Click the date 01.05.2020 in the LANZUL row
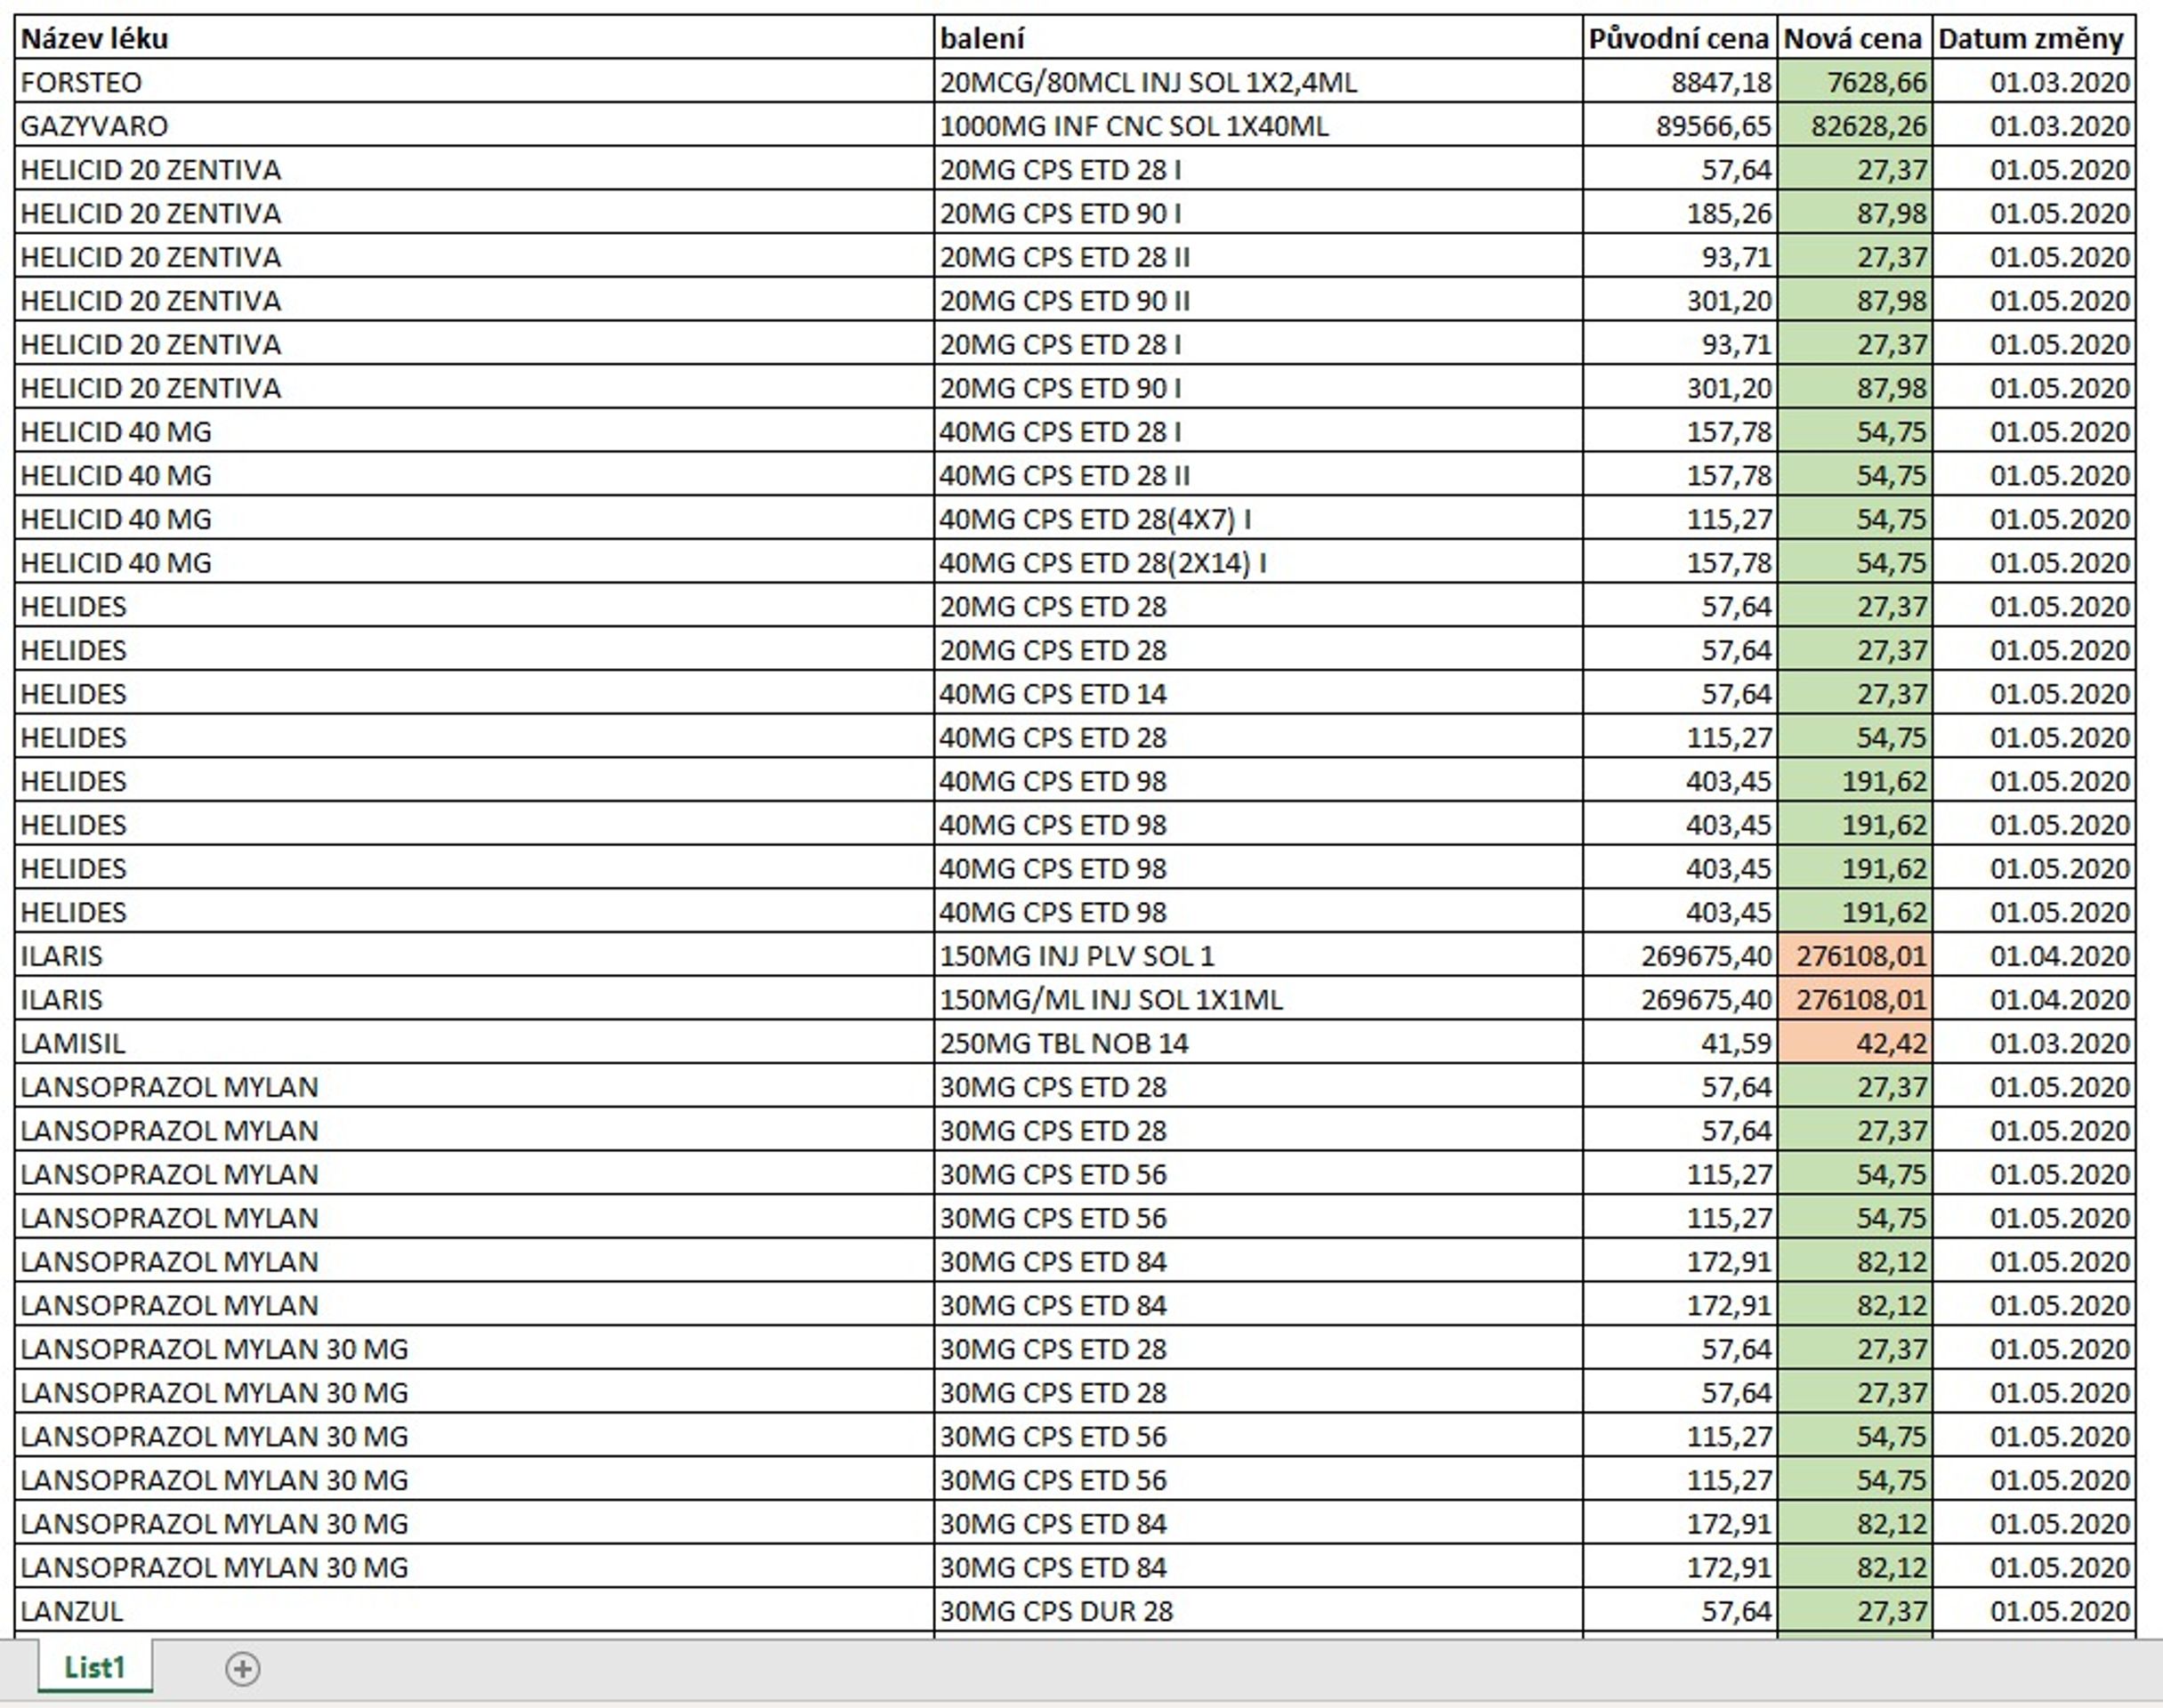The image size is (2163, 1708). pos(2034,1611)
